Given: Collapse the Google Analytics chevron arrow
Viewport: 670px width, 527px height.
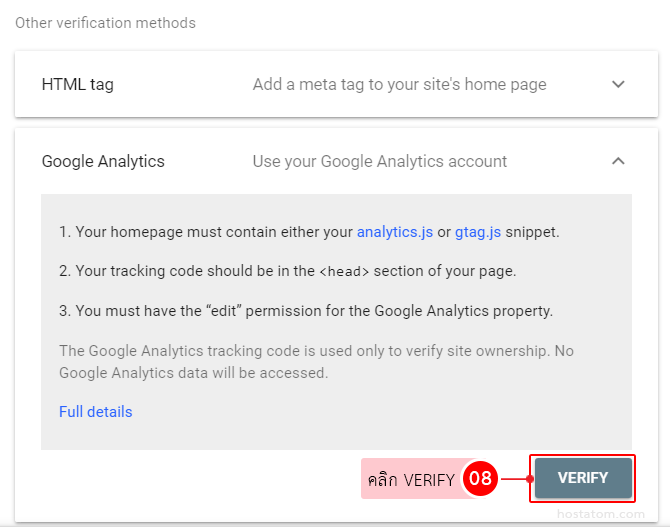Looking at the screenshot, I should (x=618, y=161).
